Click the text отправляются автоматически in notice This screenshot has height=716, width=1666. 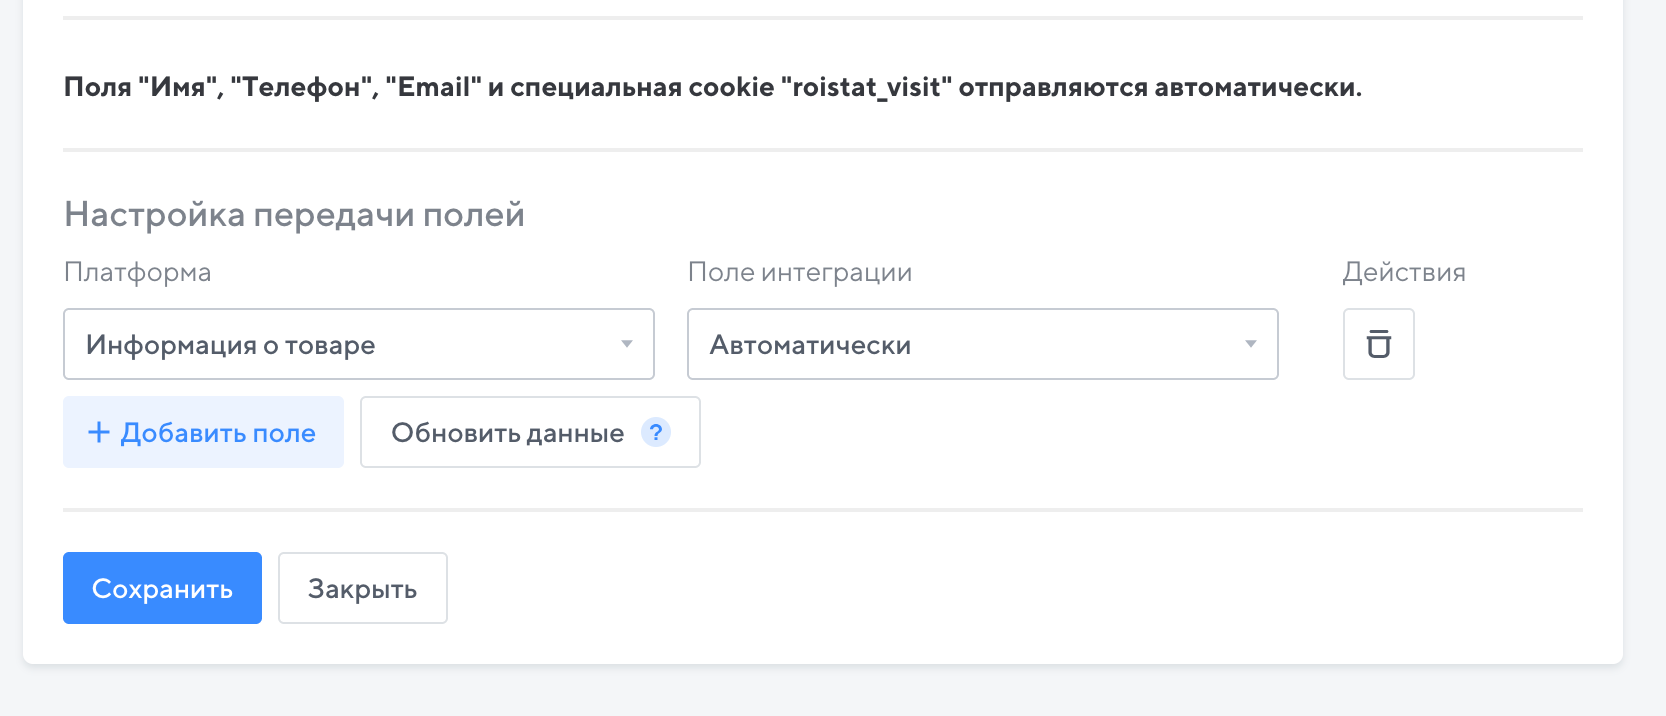[x=1159, y=87]
